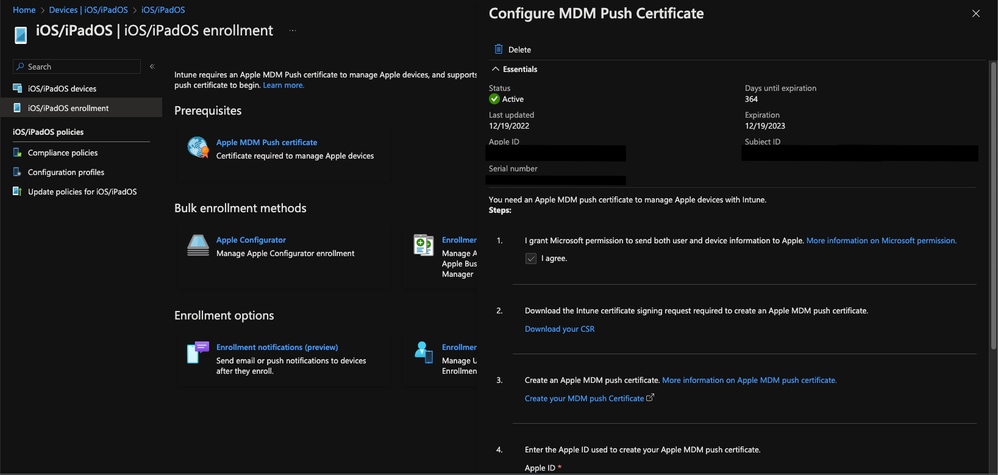Click the Download your CSR link
Image resolution: width=998 pixels, height=475 pixels.
pos(559,329)
